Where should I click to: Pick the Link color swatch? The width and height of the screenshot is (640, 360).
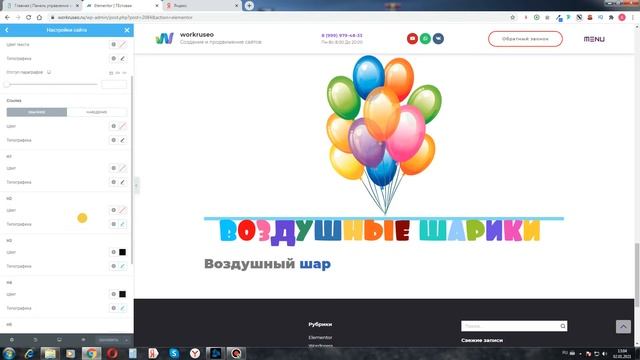(122, 126)
